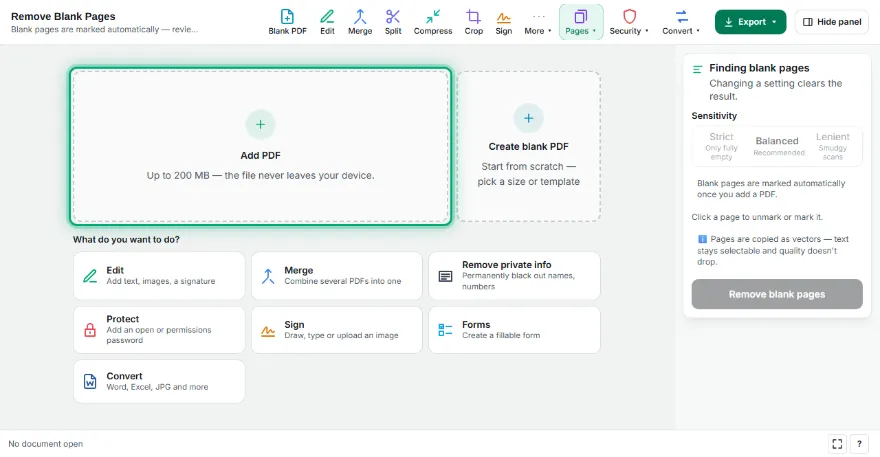Click the 'Sensitivity' label
This screenshot has height=457, width=880.
point(714,116)
